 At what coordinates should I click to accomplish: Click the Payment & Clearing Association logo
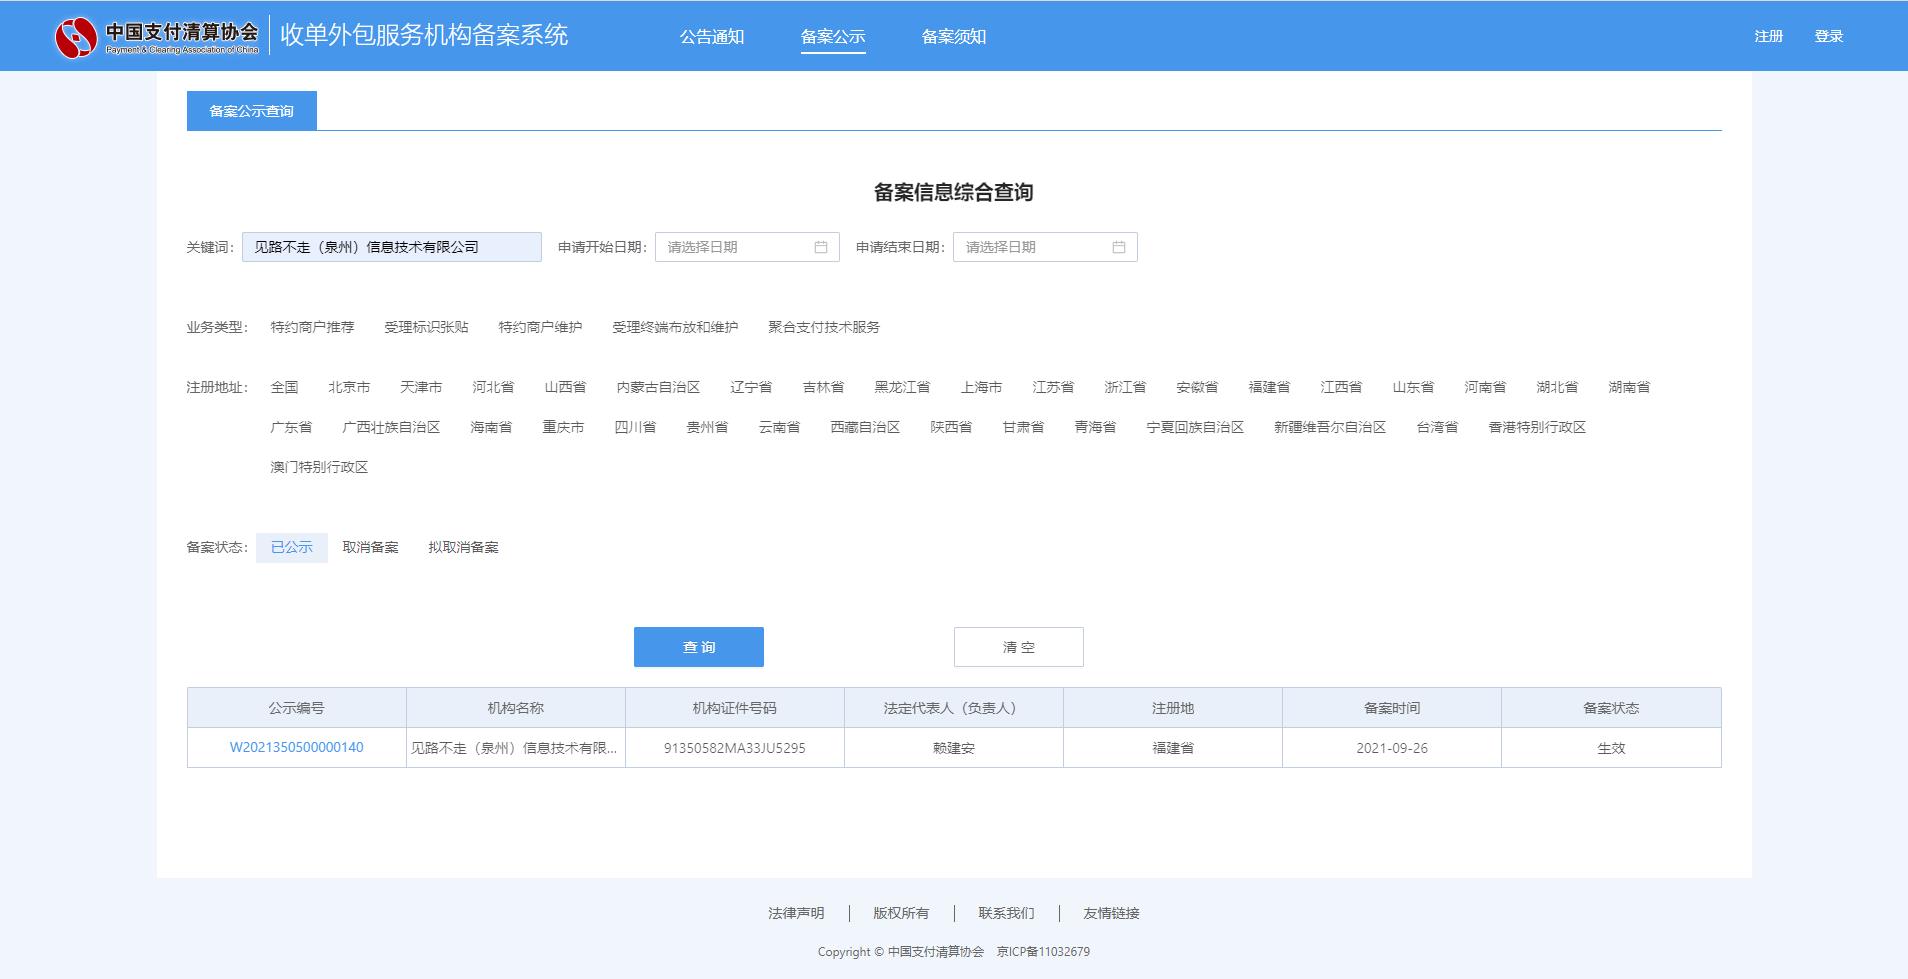(157, 37)
